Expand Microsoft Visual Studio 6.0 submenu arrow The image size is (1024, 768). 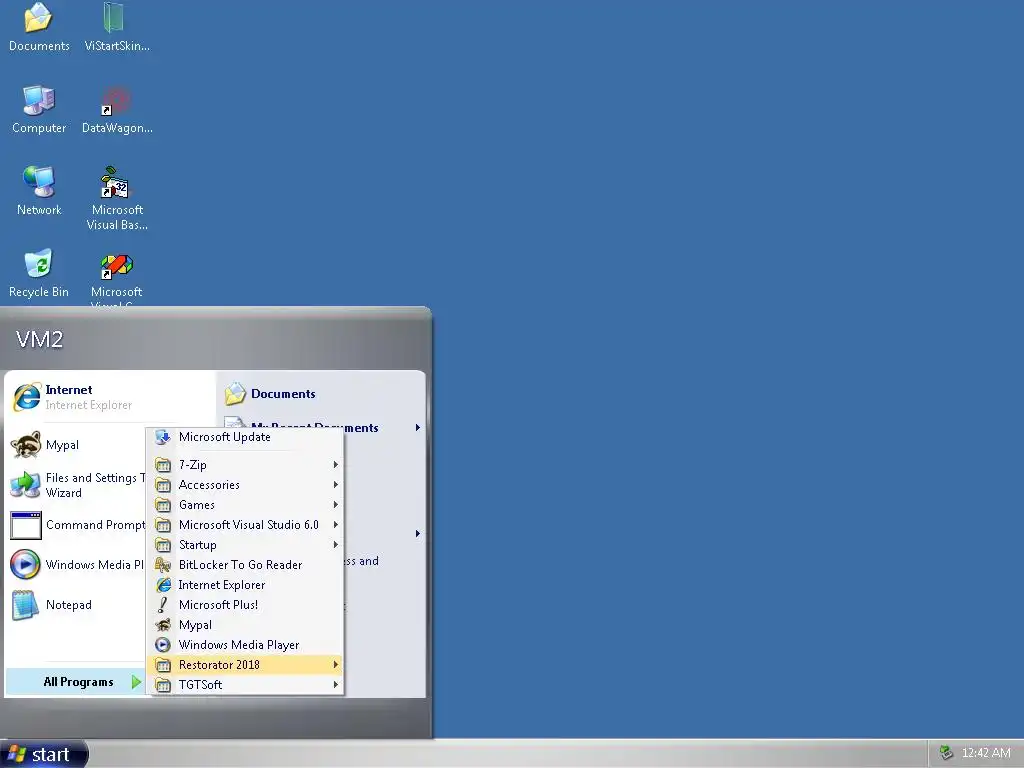(336, 524)
